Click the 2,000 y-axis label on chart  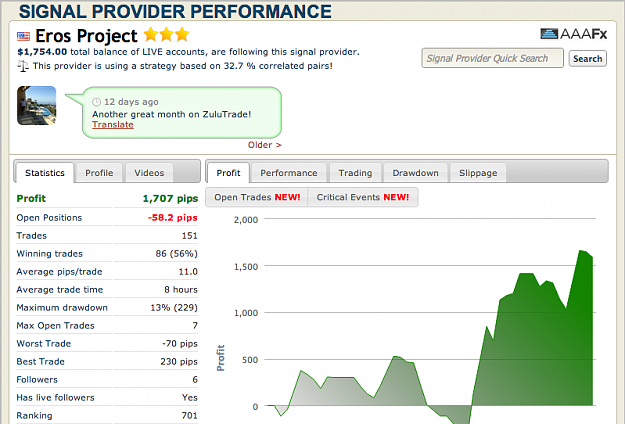click(246, 220)
